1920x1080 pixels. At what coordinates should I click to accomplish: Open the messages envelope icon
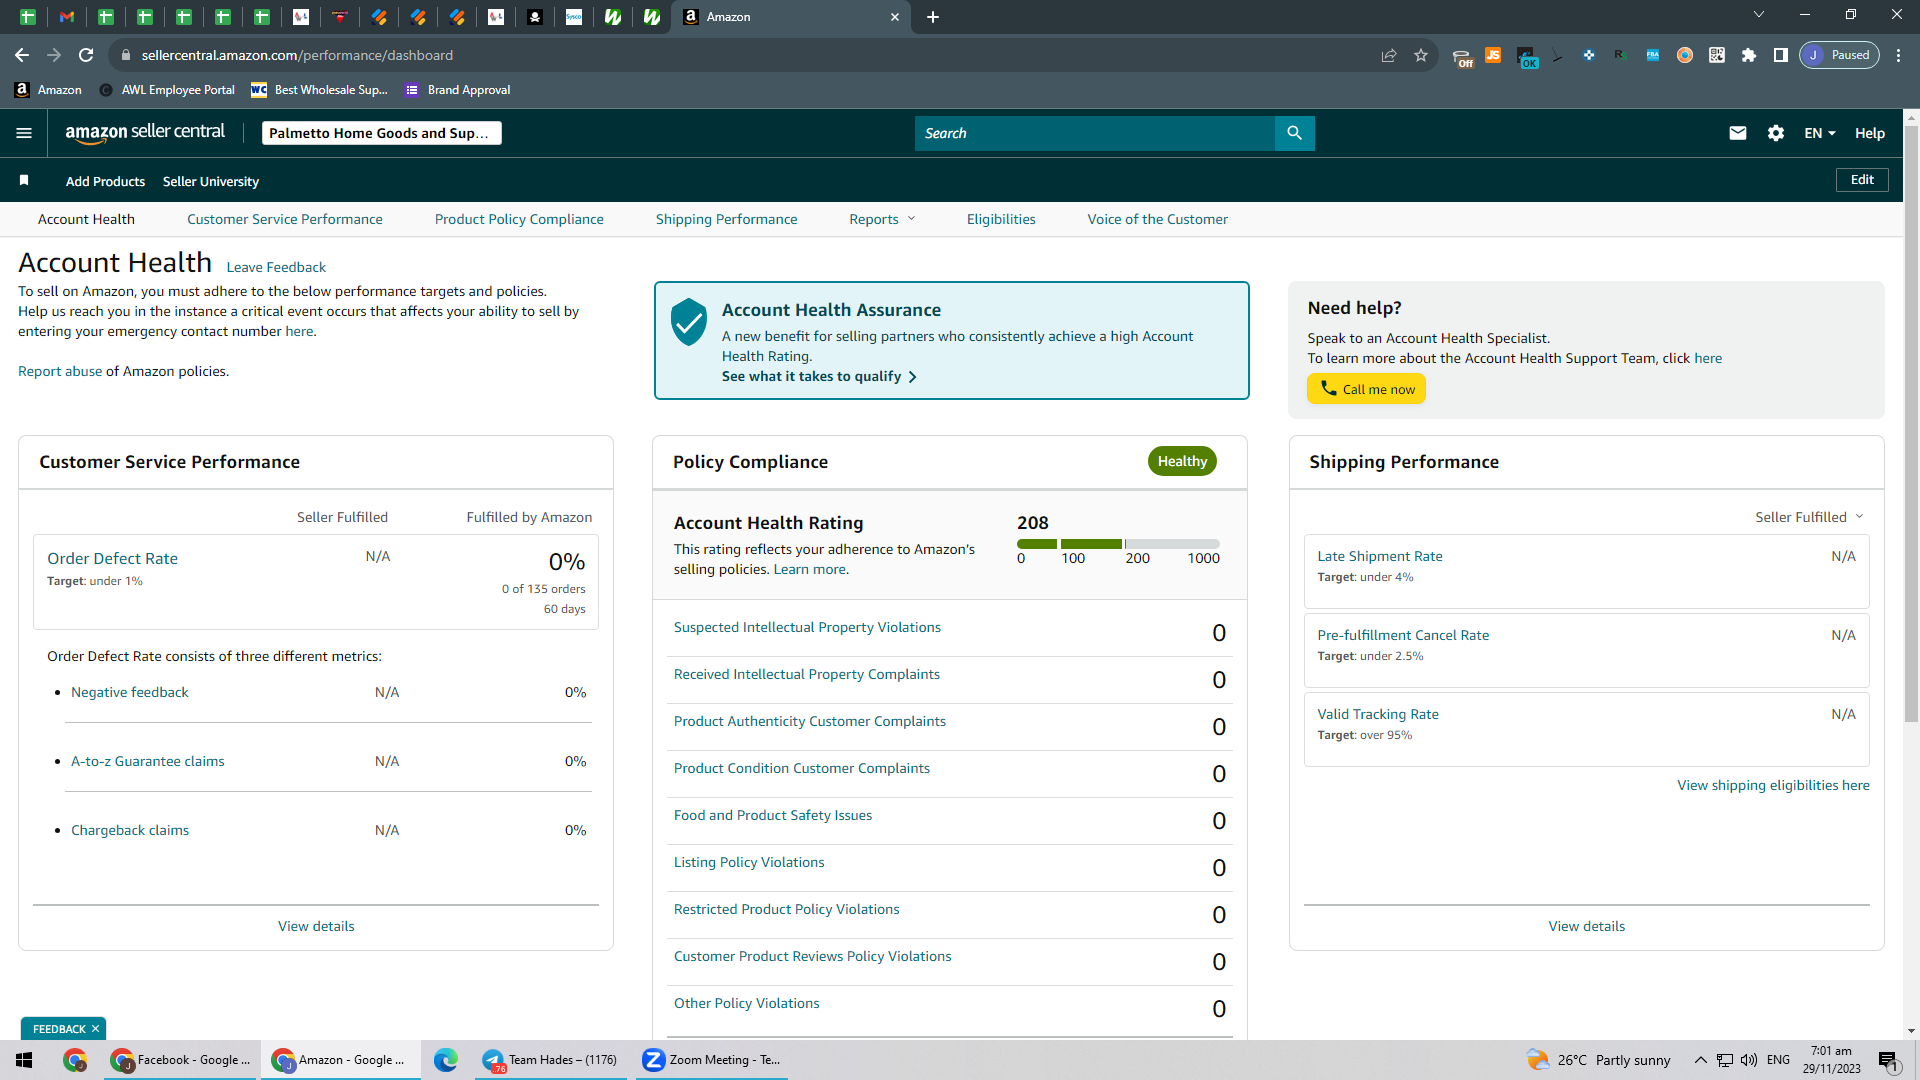tap(1738, 133)
